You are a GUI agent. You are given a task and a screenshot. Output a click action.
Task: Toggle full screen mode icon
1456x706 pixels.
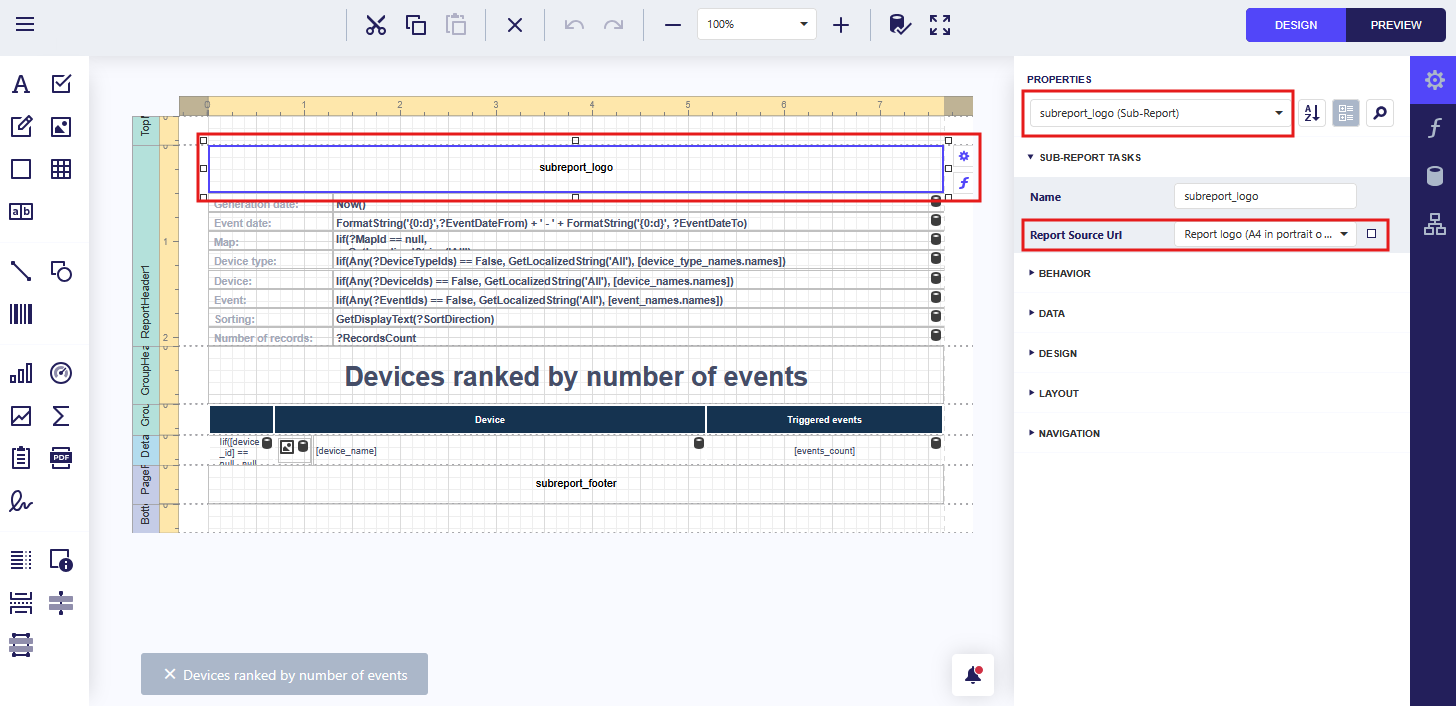coord(940,25)
